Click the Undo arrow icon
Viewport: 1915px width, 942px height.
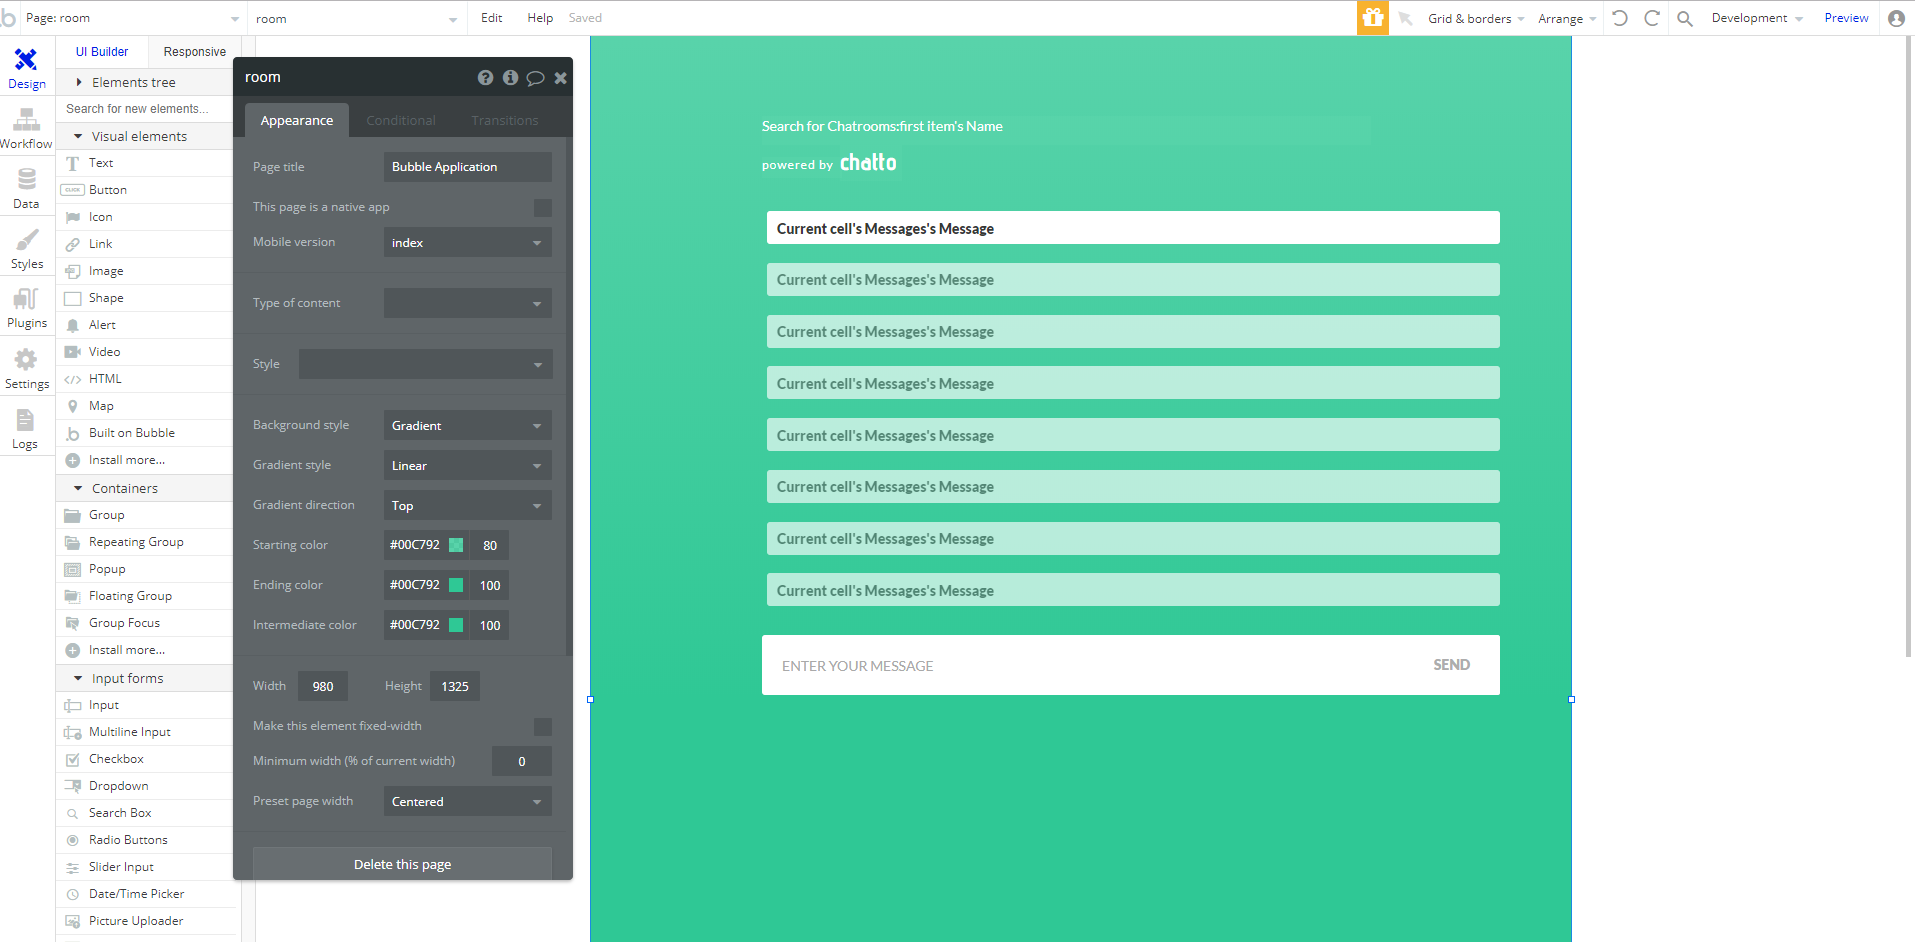[1620, 18]
